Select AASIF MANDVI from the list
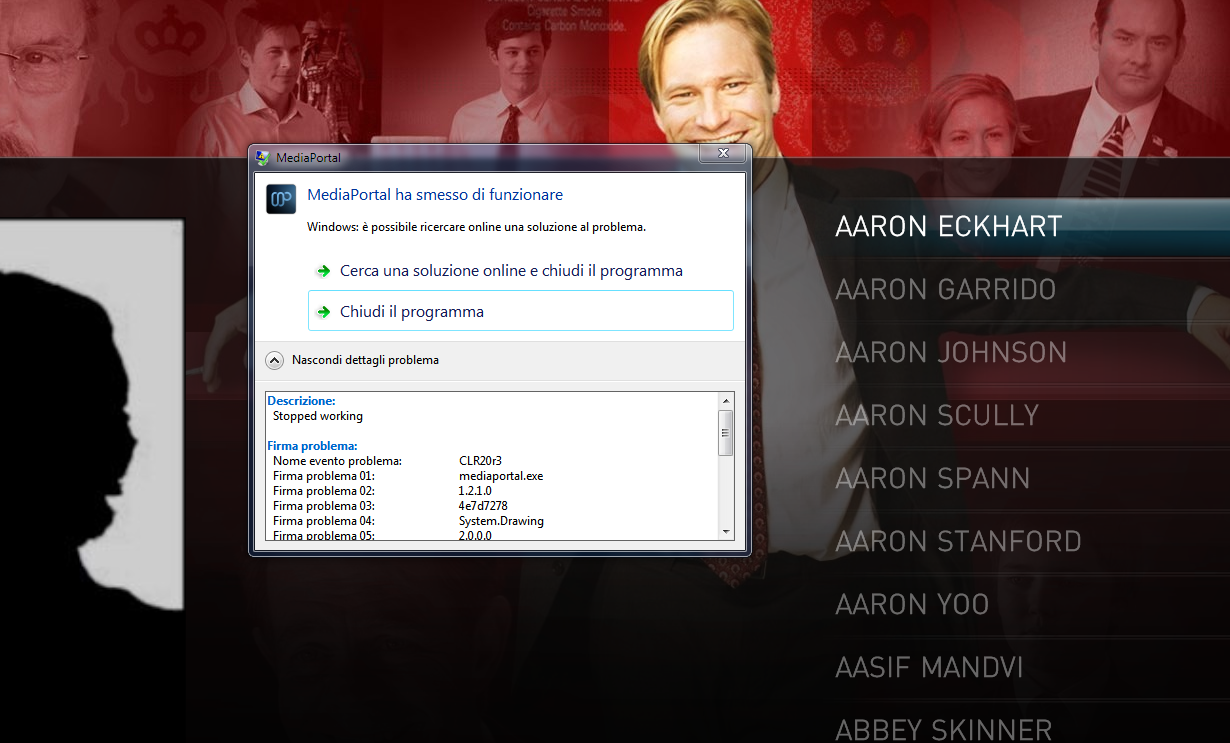Image resolution: width=1230 pixels, height=743 pixels. (x=929, y=668)
